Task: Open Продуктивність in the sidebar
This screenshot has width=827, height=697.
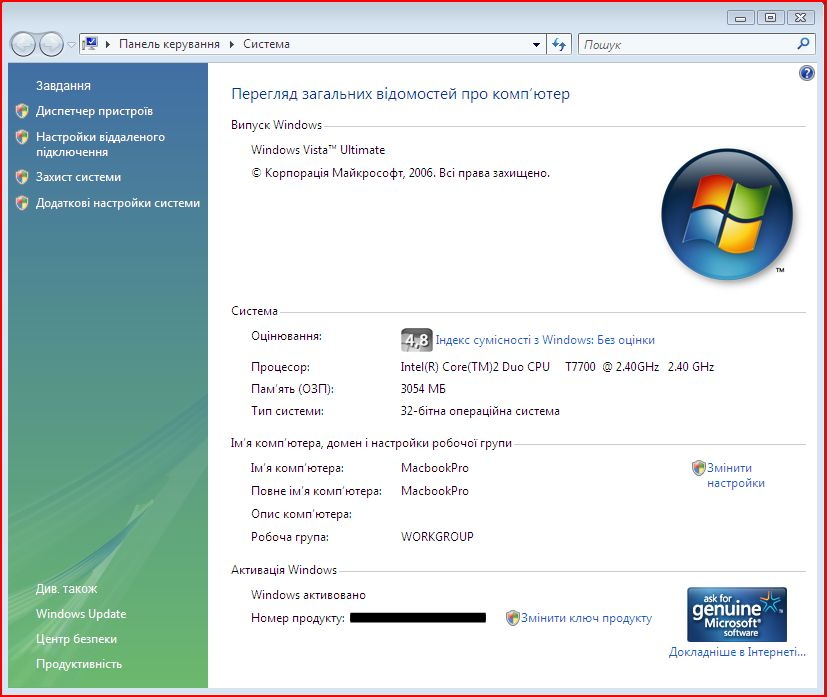Action: click(x=79, y=664)
